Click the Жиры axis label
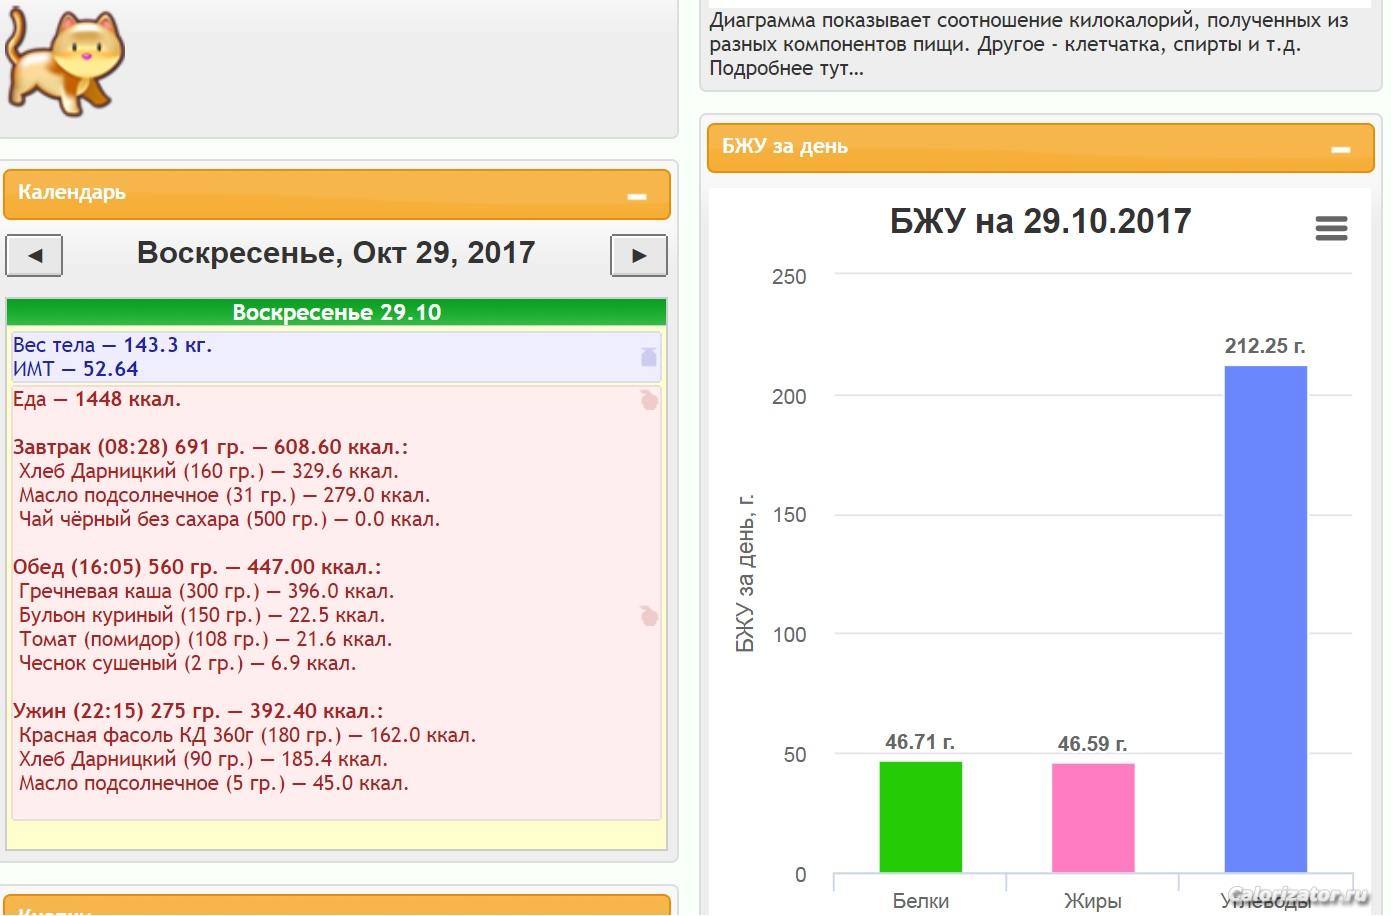The width and height of the screenshot is (1391, 916). point(1093,901)
